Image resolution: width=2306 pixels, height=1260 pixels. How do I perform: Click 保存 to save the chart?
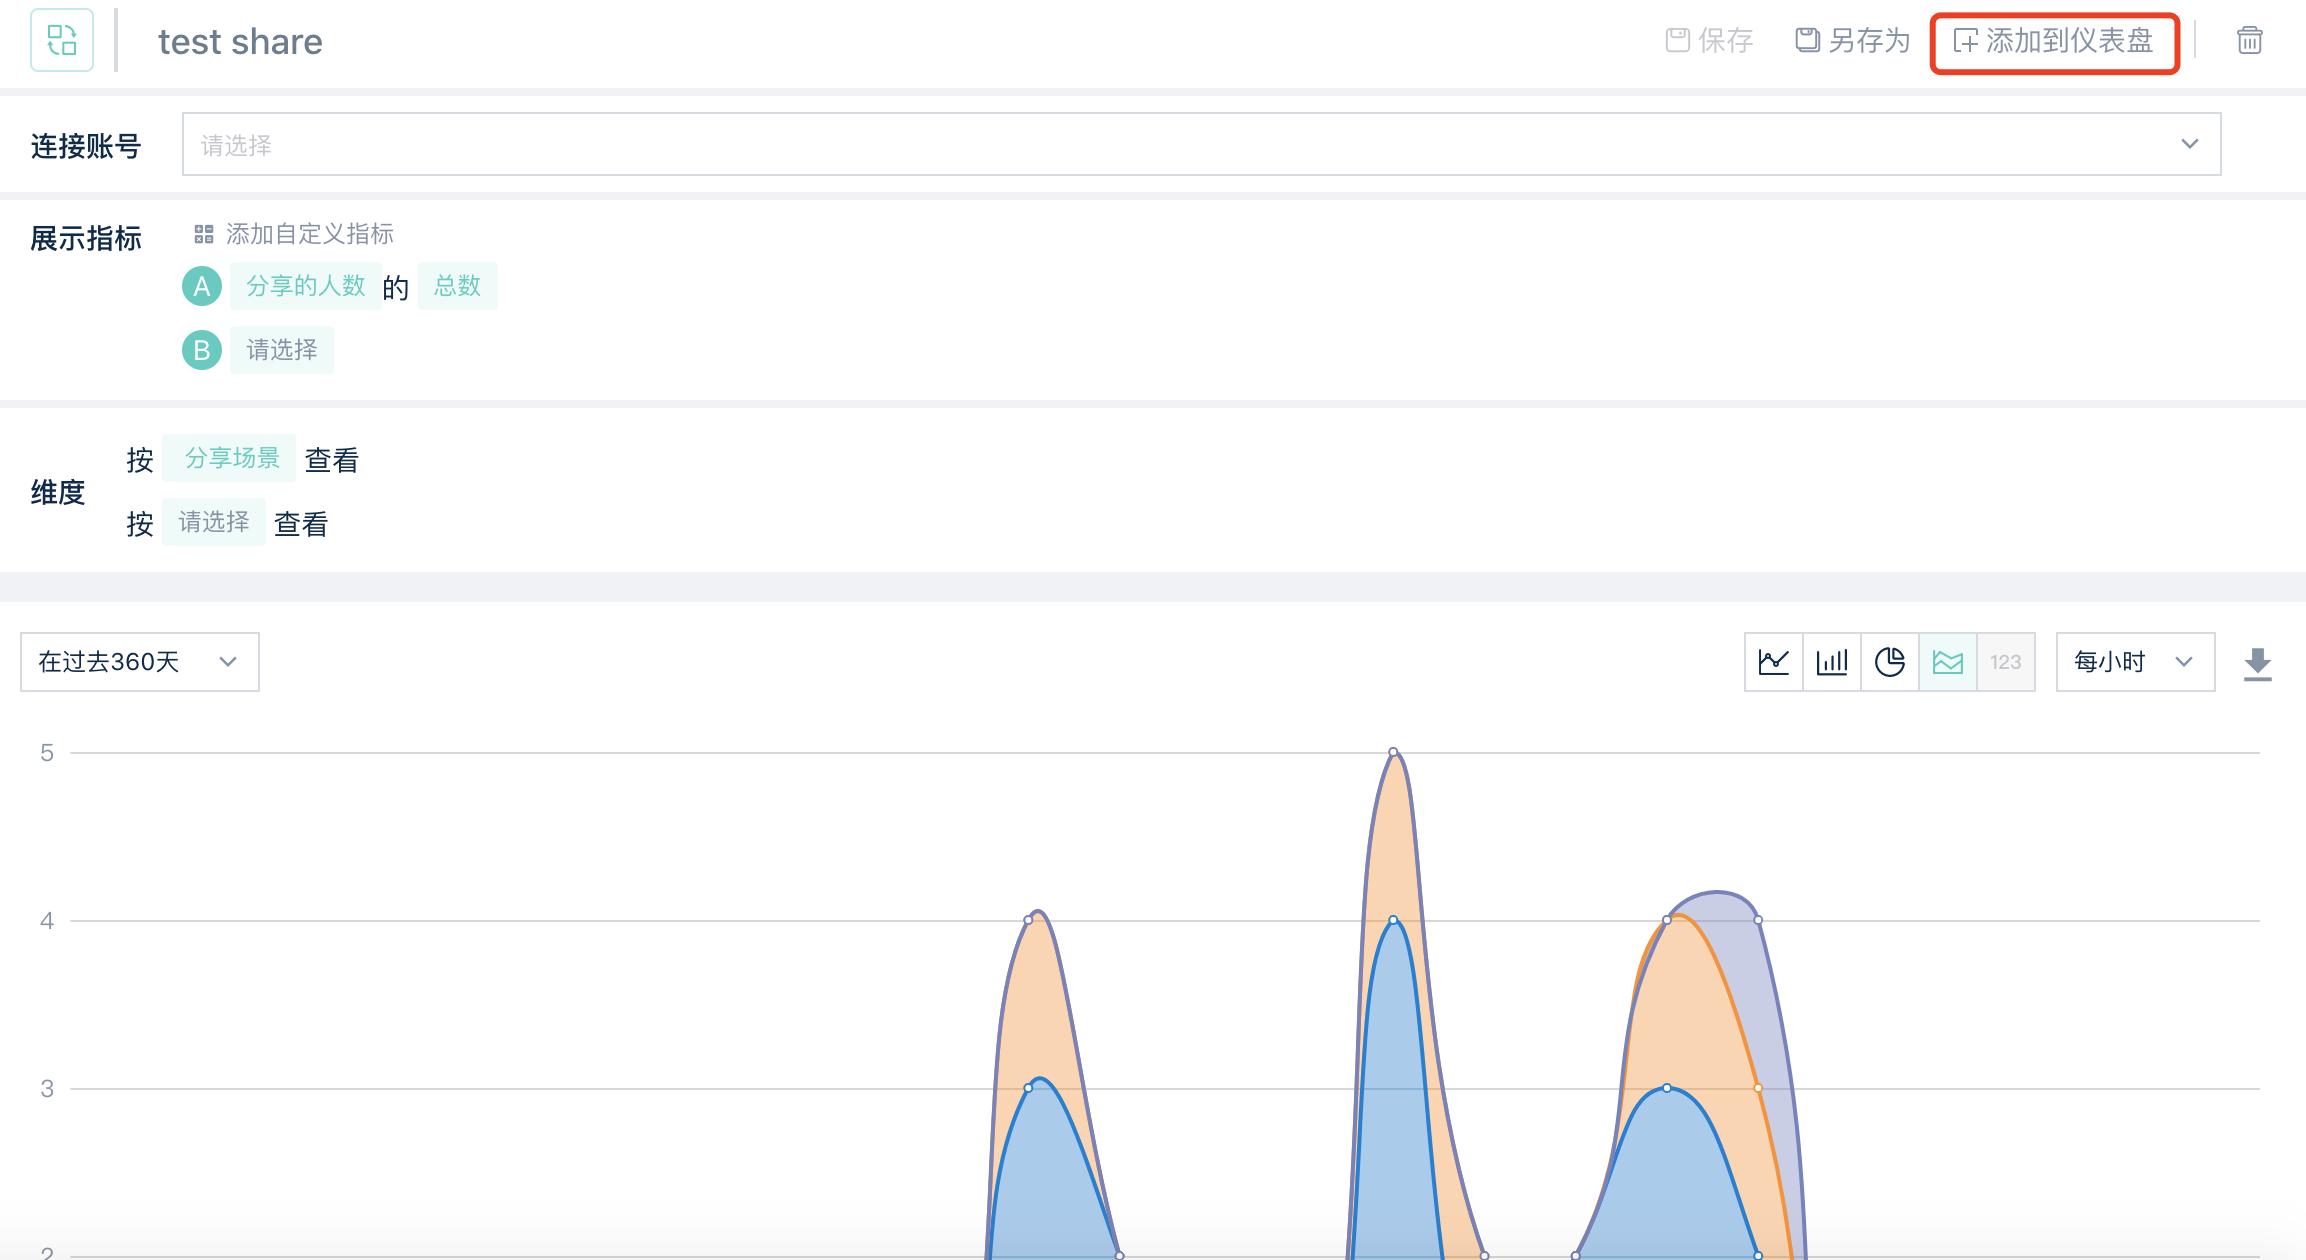click(1710, 41)
